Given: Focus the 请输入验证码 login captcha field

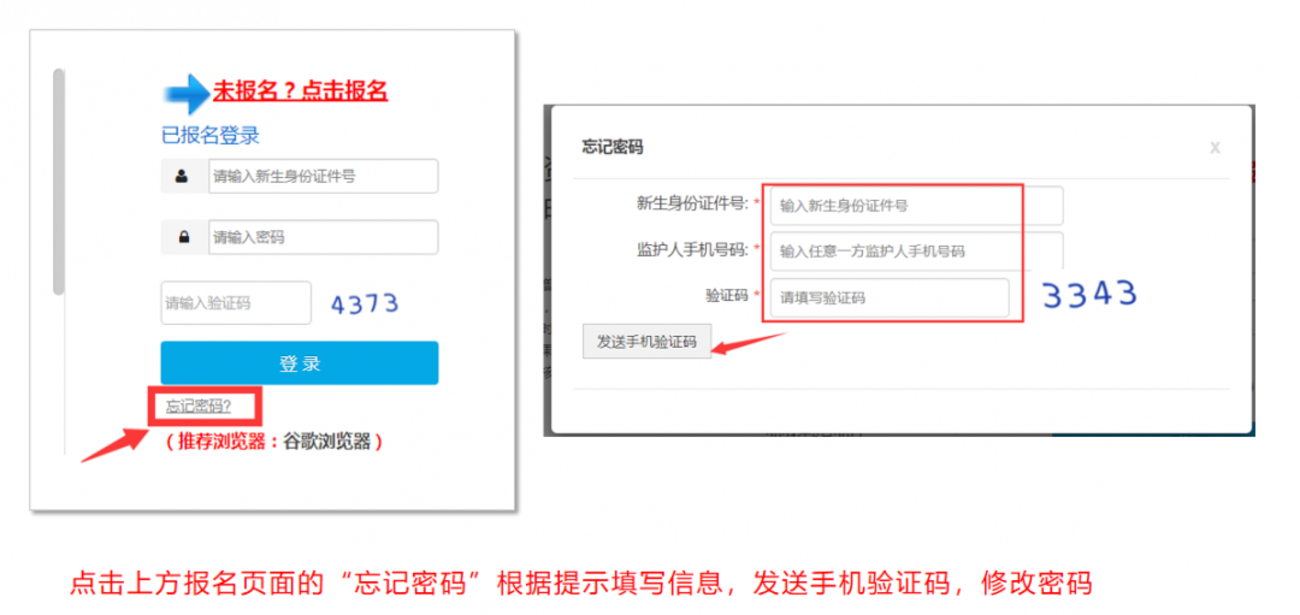Looking at the screenshot, I should [236, 303].
